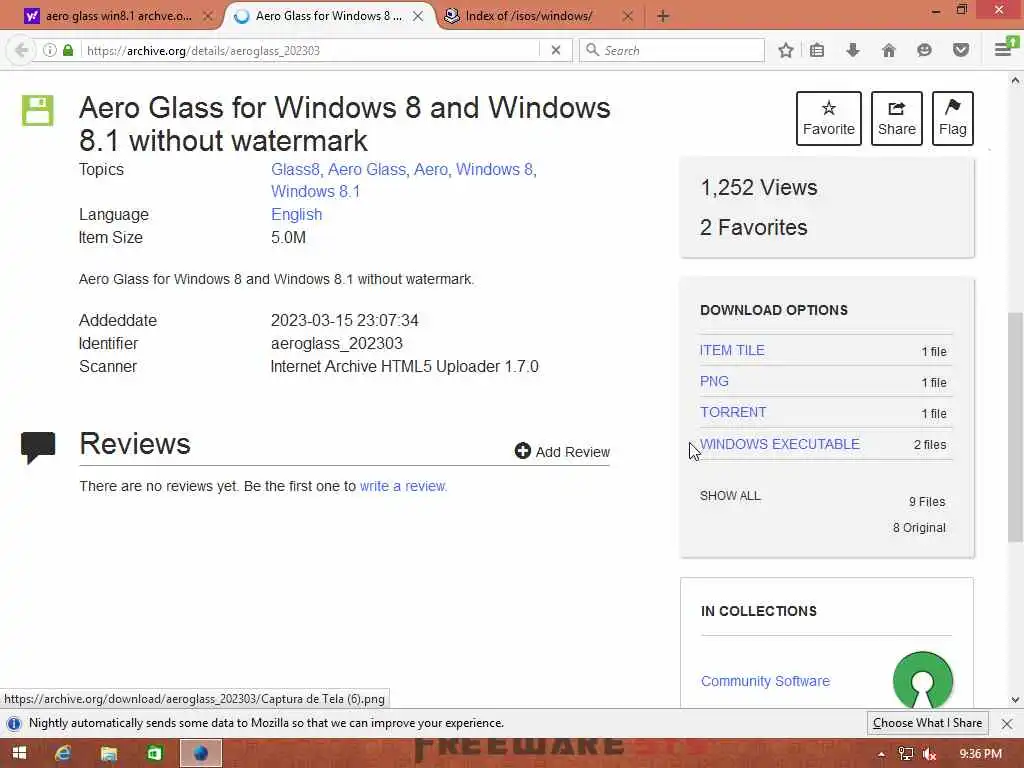Close the 'aero glass win8.1' Yahoo tab
The height and width of the screenshot is (768, 1024).
click(208, 16)
